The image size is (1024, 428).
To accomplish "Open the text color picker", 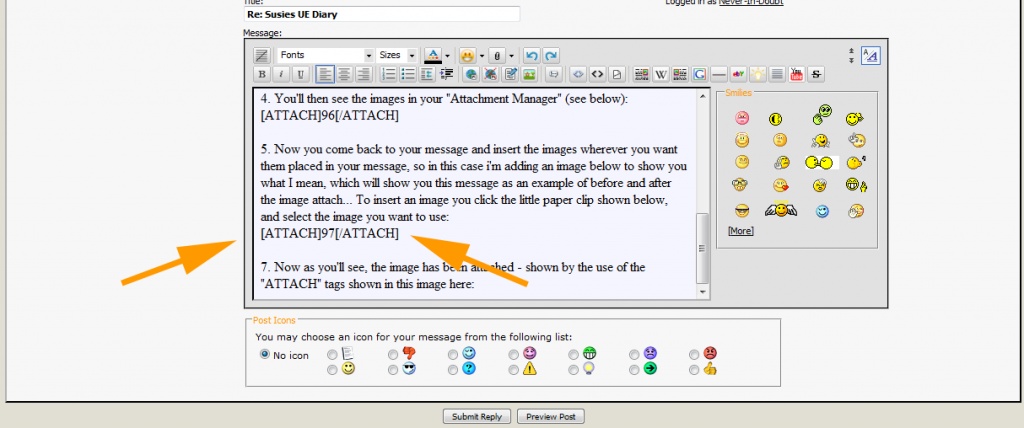I will (x=447, y=55).
